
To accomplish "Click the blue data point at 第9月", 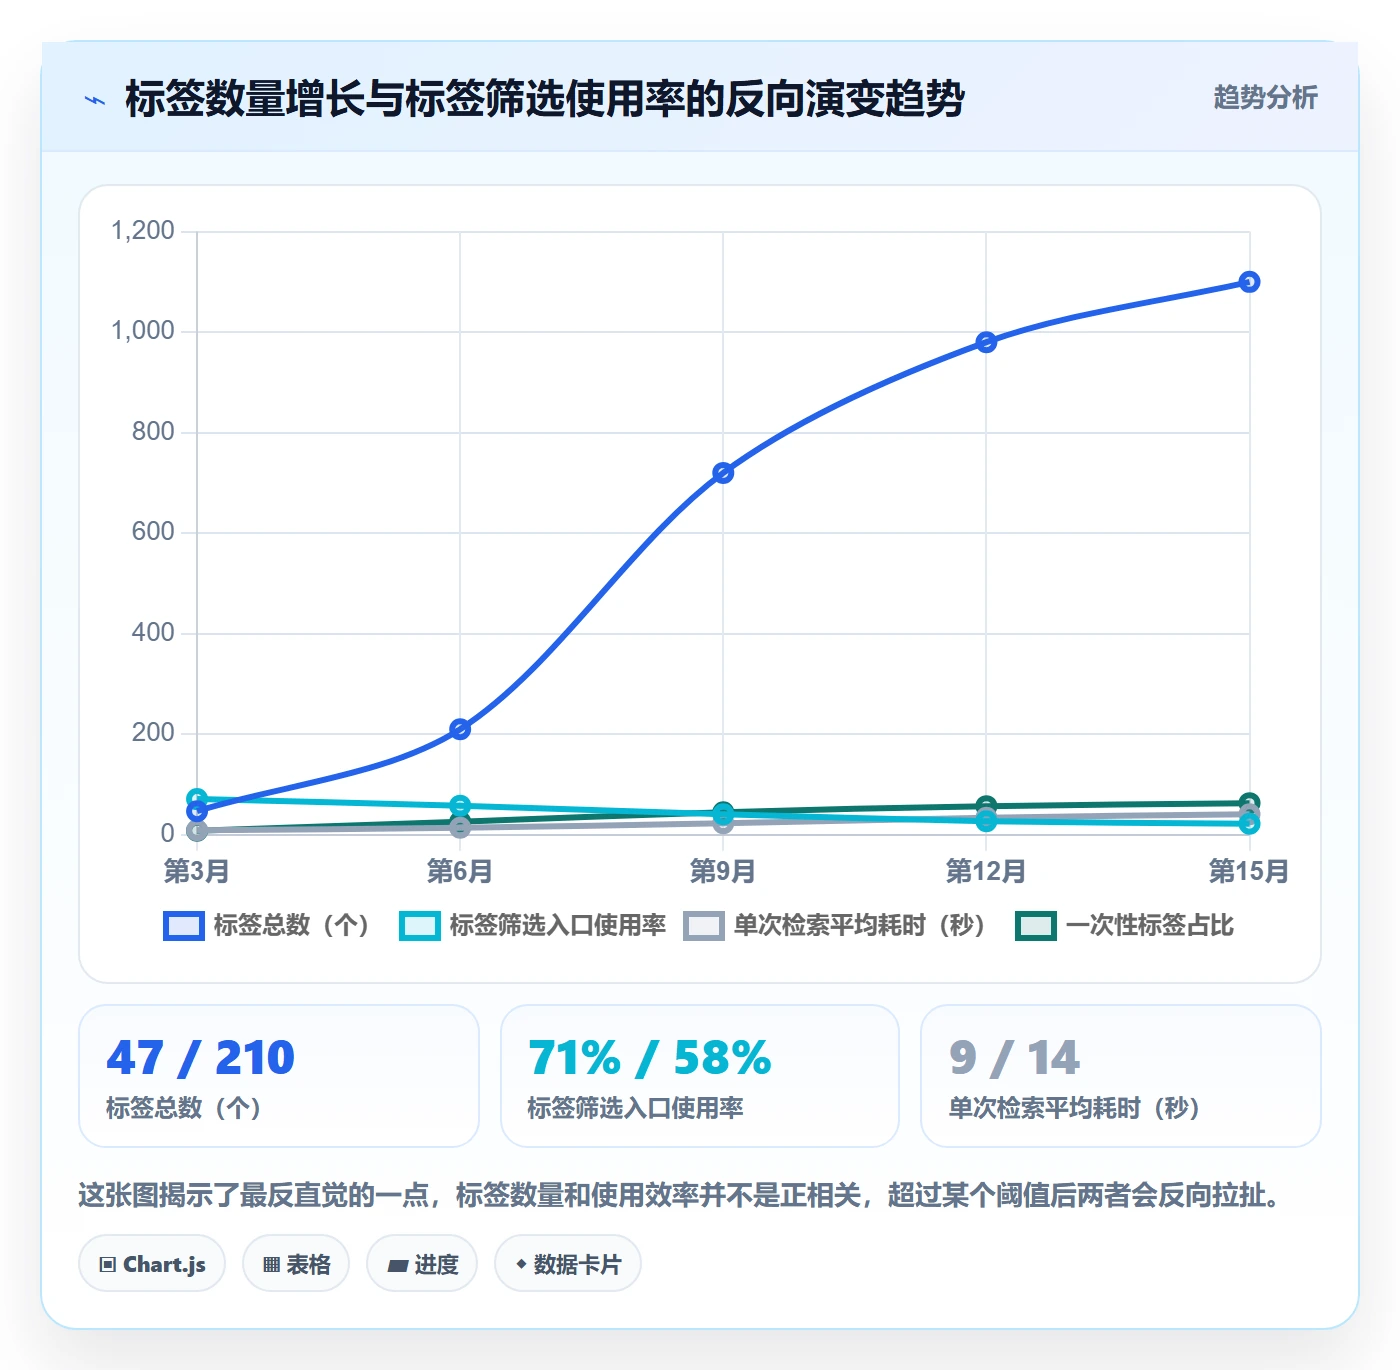I will [723, 473].
